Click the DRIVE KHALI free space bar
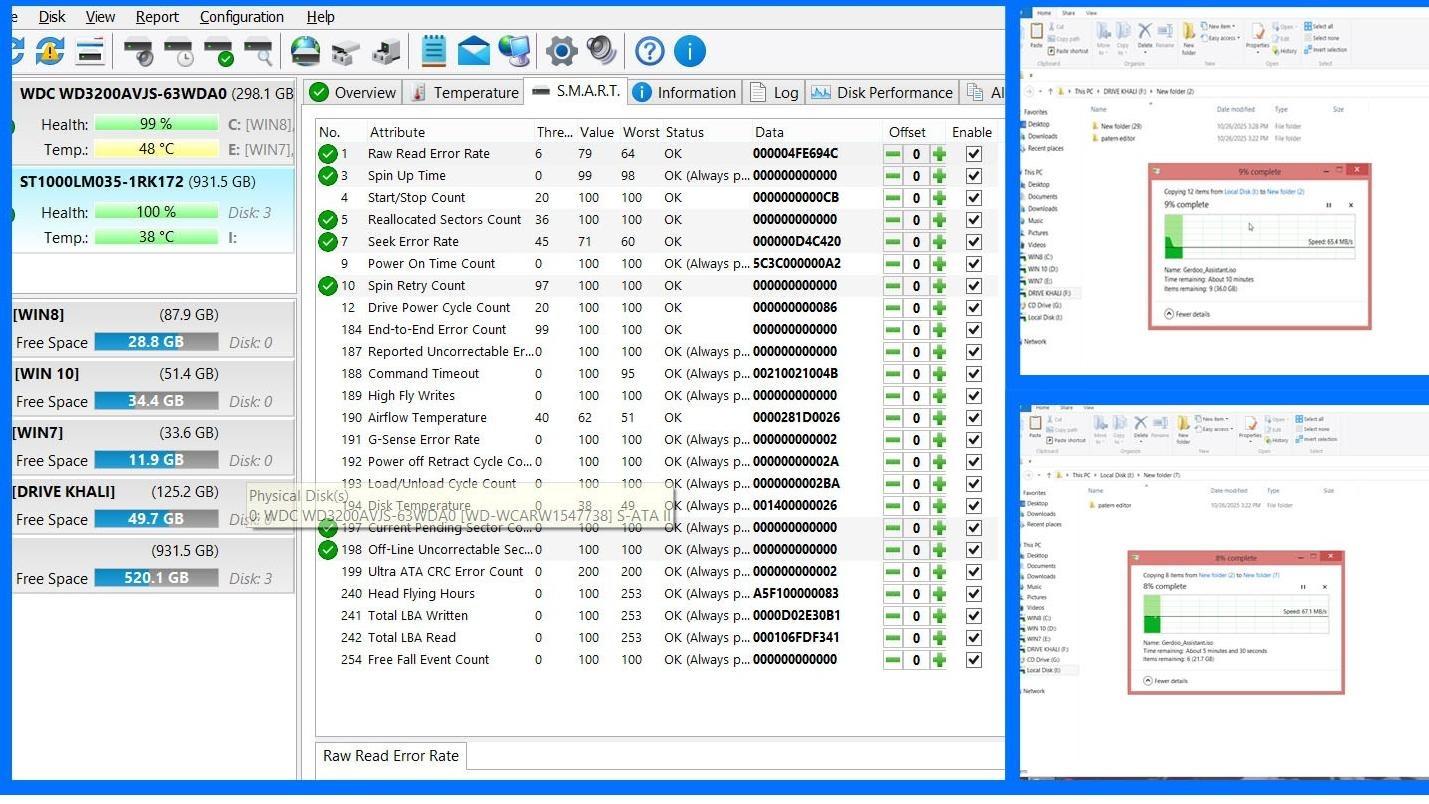Screen dimensions: 1429x804 pos(156,520)
